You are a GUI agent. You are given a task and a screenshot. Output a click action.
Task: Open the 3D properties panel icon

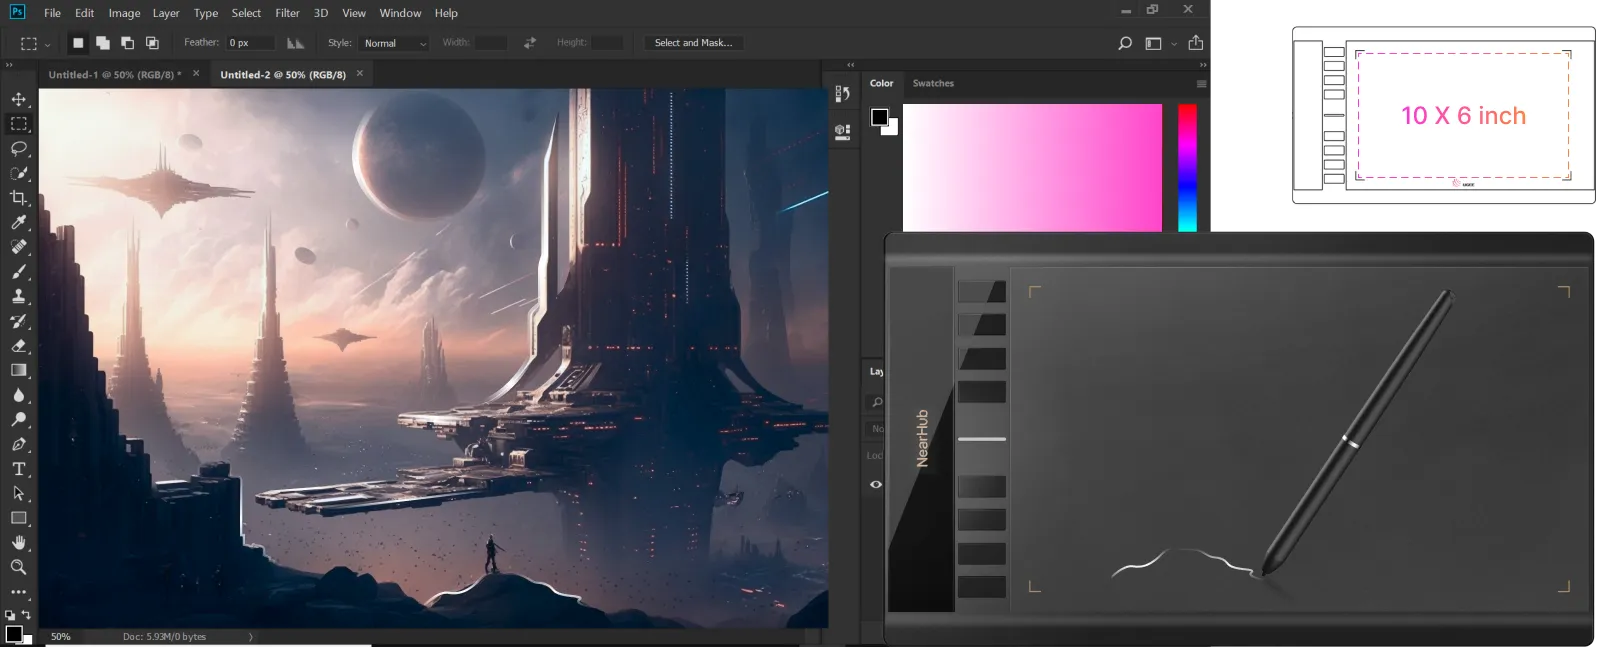[x=843, y=131]
